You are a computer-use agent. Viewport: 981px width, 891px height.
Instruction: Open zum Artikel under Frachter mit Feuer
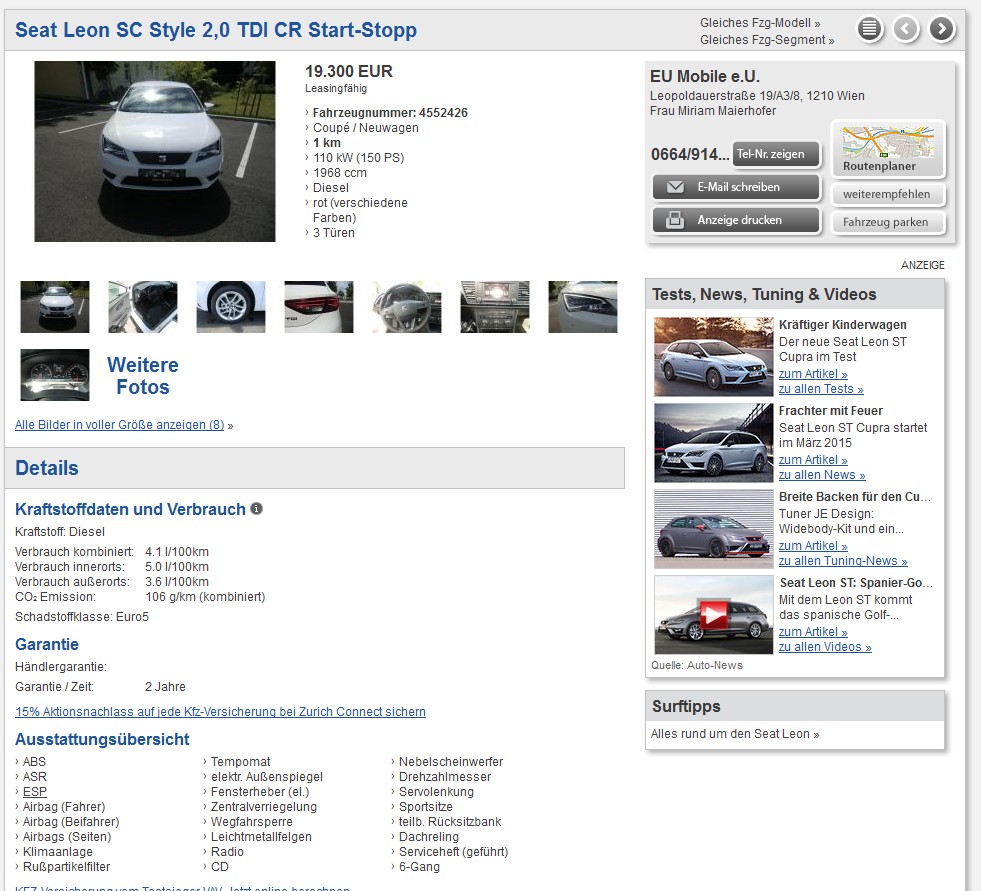(x=813, y=459)
